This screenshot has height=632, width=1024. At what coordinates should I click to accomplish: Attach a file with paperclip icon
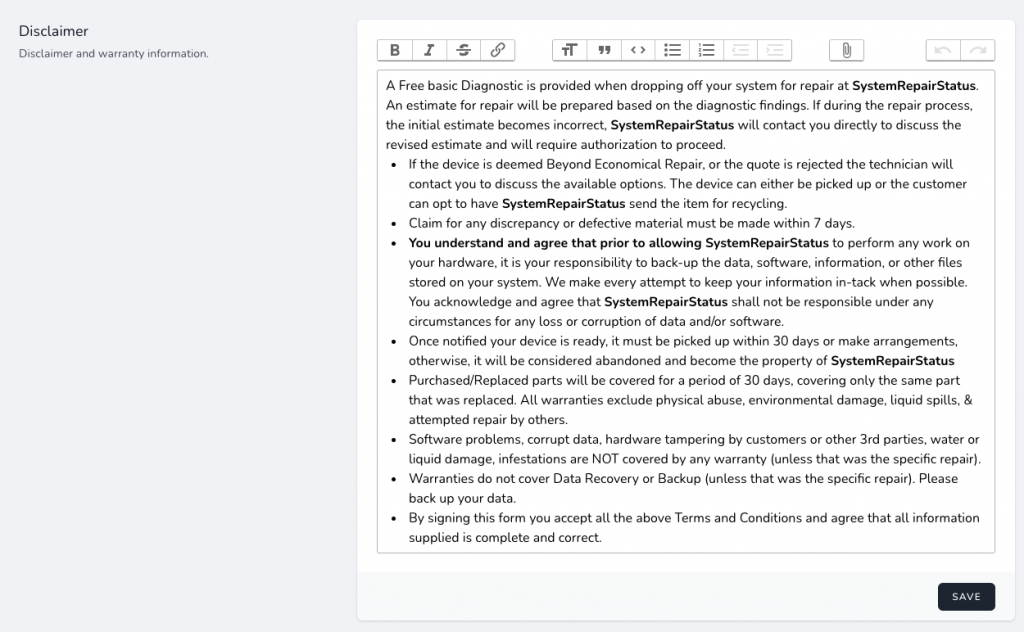point(846,50)
